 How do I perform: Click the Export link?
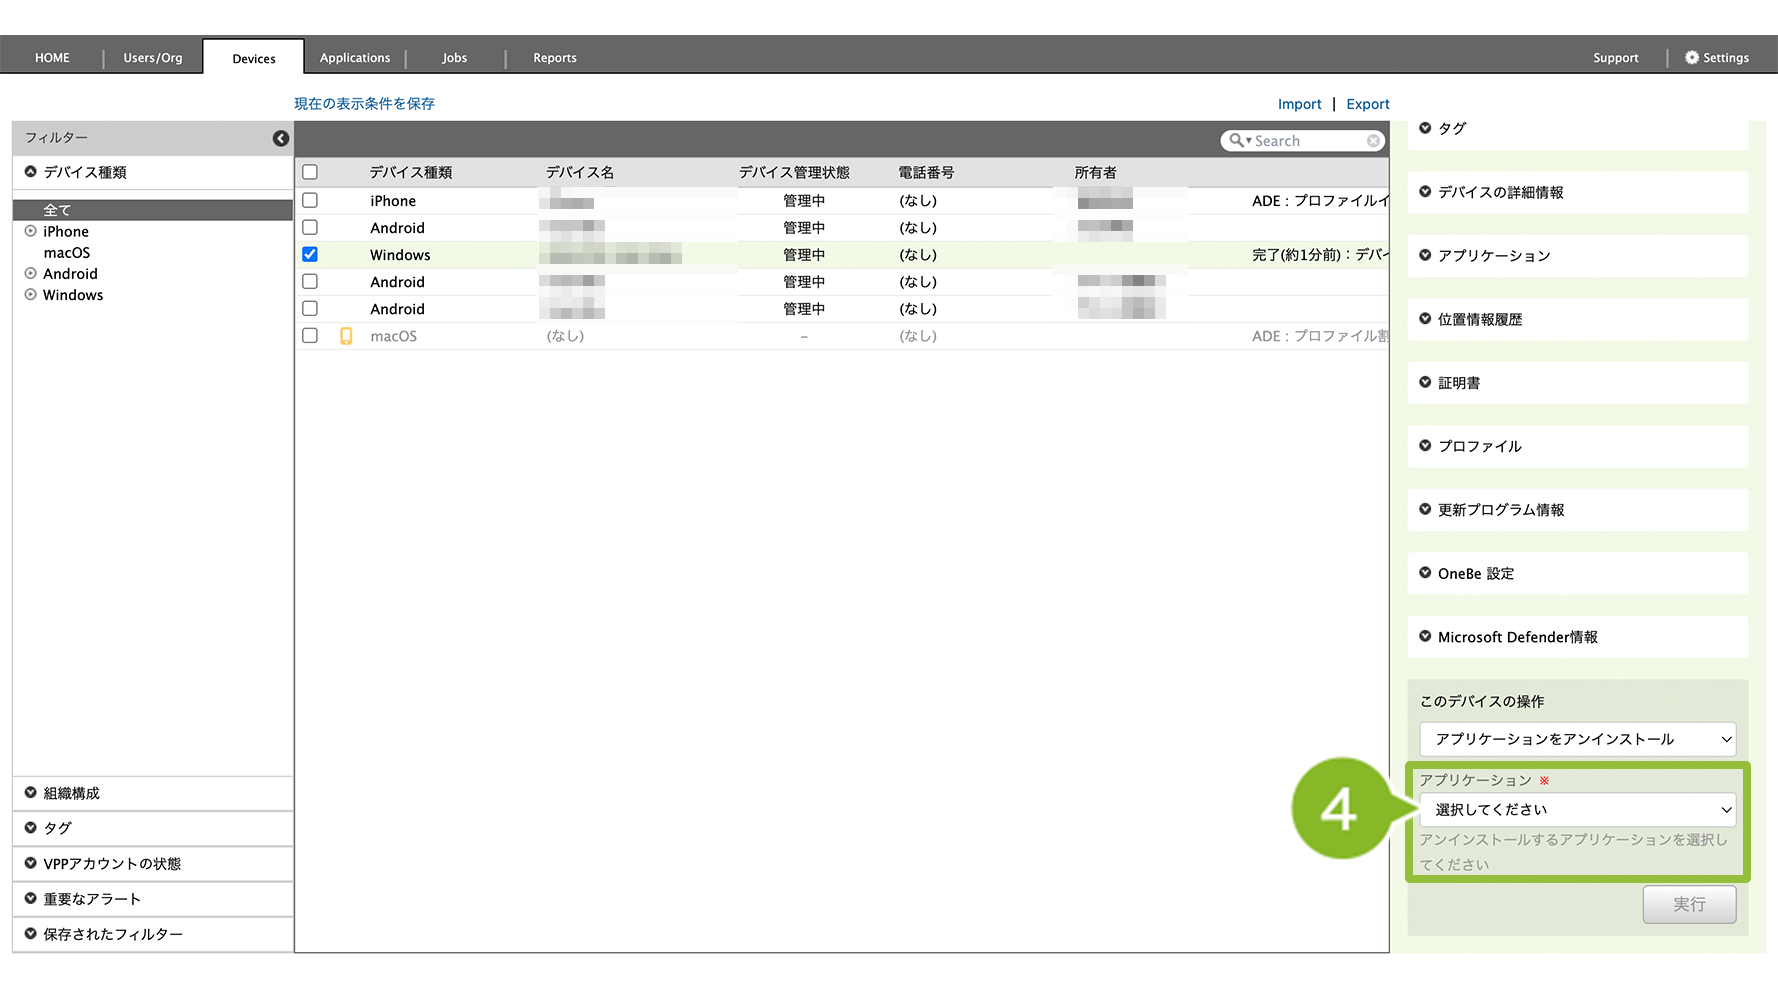click(x=1367, y=104)
